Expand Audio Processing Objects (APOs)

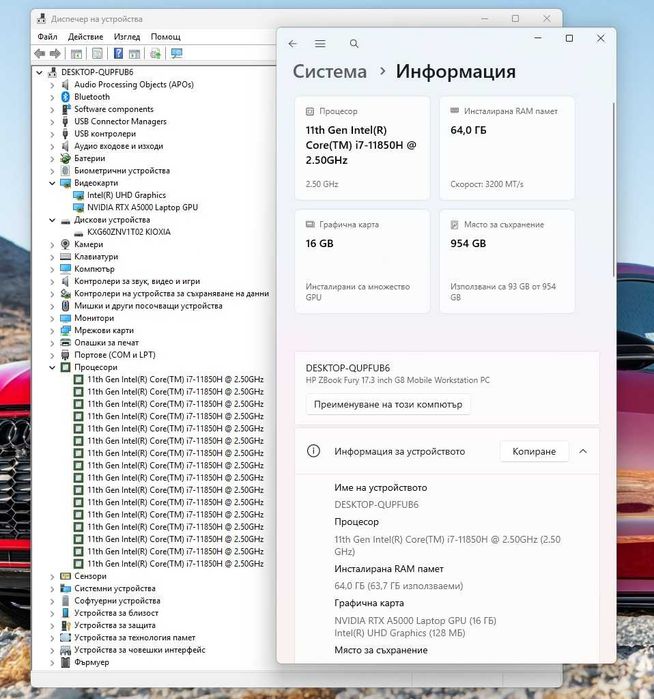(52, 85)
